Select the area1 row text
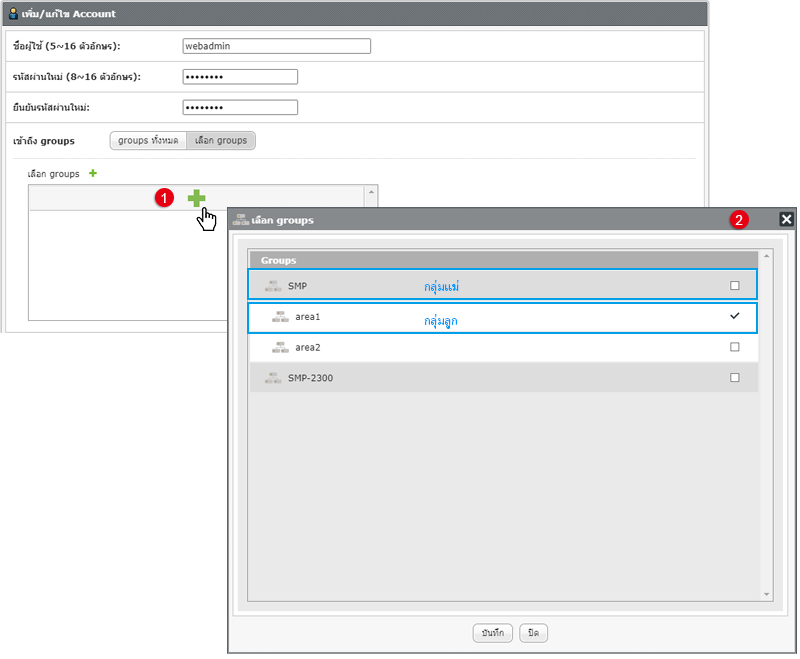Viewport: 800px width, 659px height. pyautogui.click(x=308, y=317)
